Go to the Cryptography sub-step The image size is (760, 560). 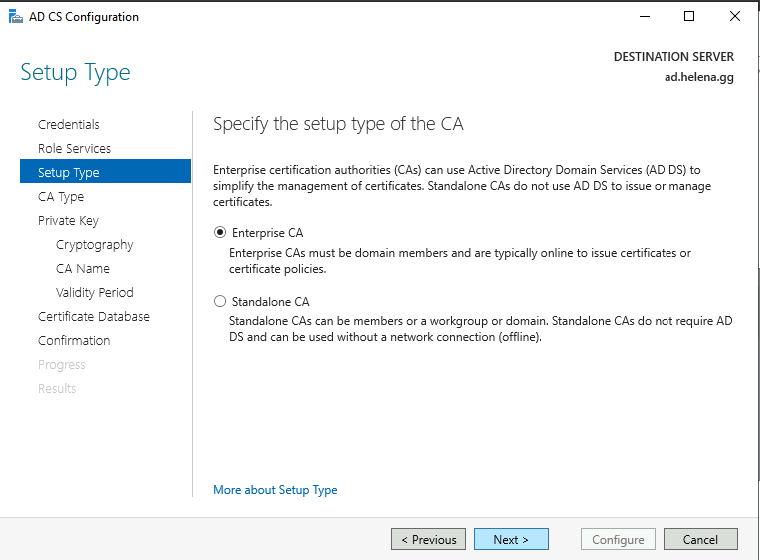tap(94, 245)
